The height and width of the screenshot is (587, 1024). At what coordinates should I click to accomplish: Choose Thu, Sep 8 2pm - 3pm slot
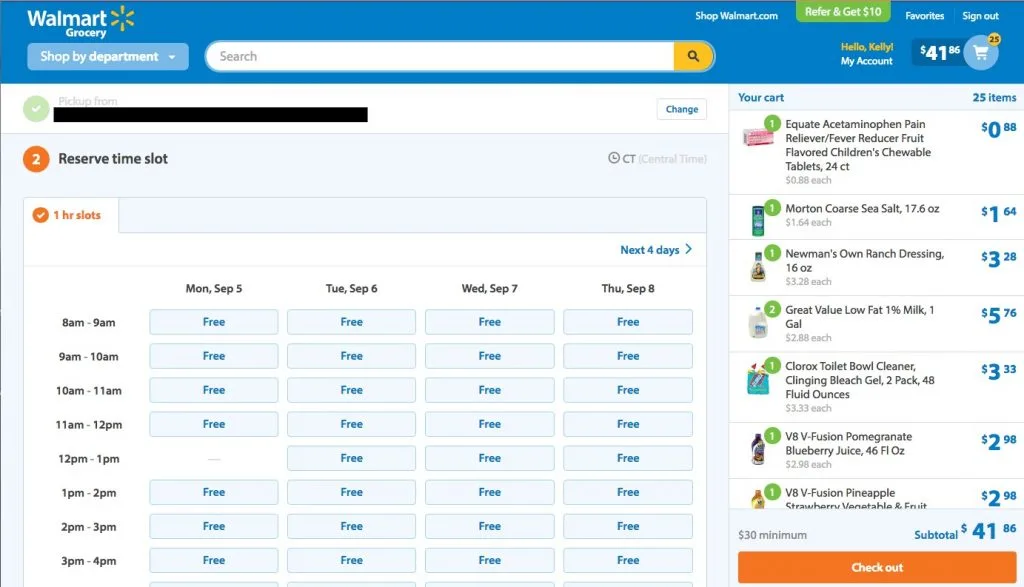628,526
